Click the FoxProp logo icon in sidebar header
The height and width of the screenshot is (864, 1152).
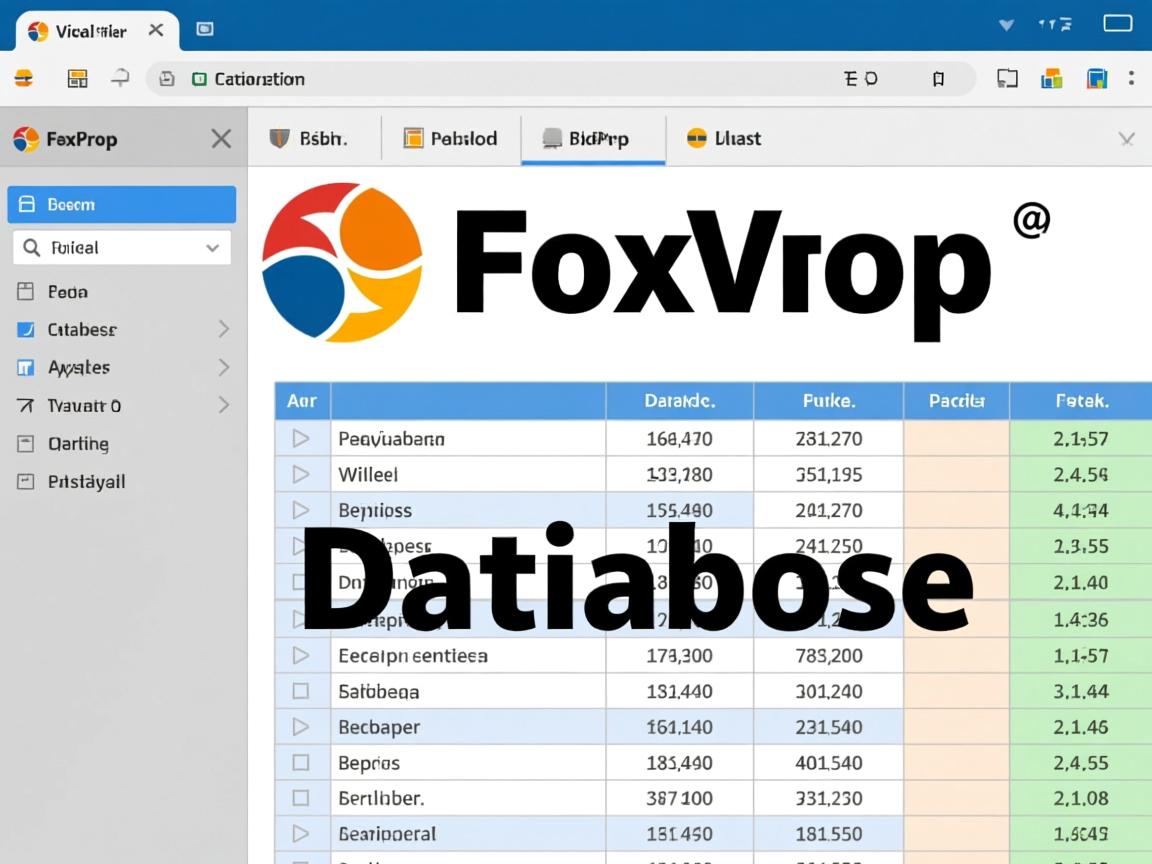click(x=26, y=139)
